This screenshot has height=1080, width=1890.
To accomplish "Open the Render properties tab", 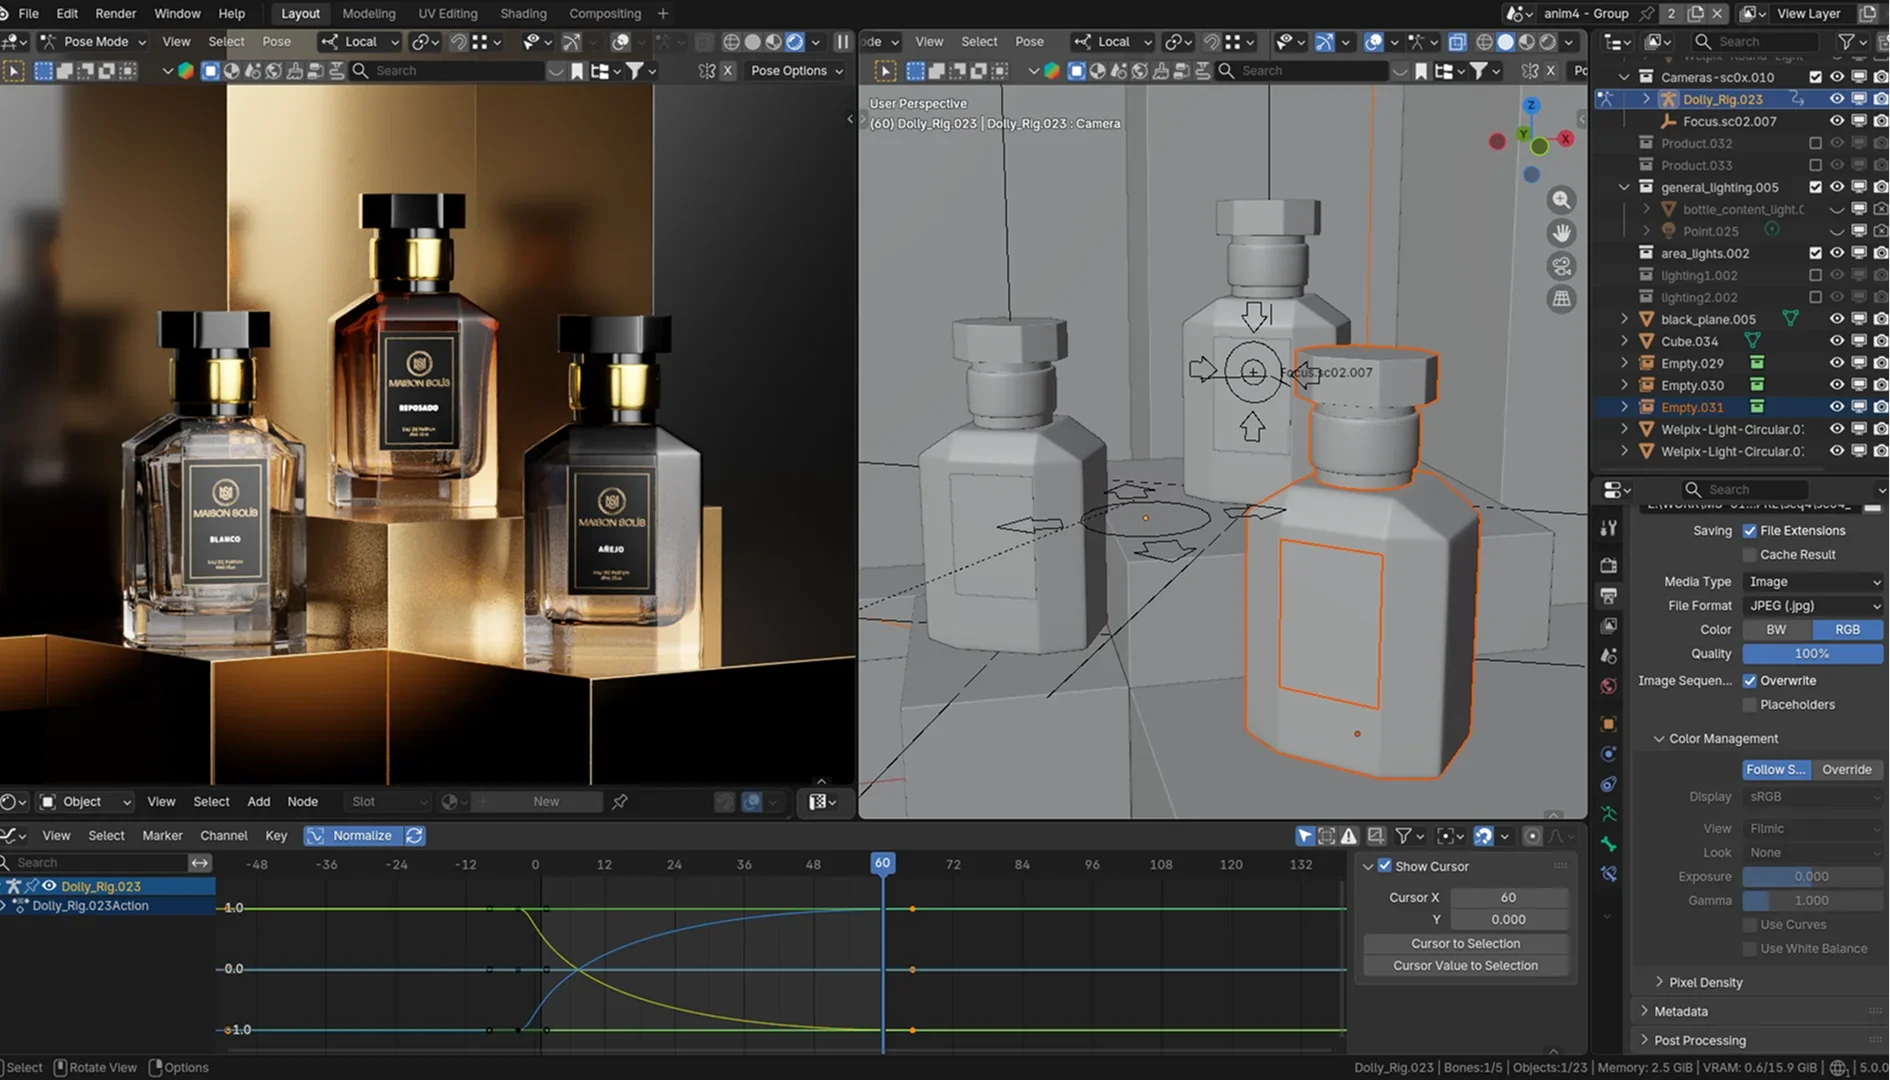I will (1608, 565).
